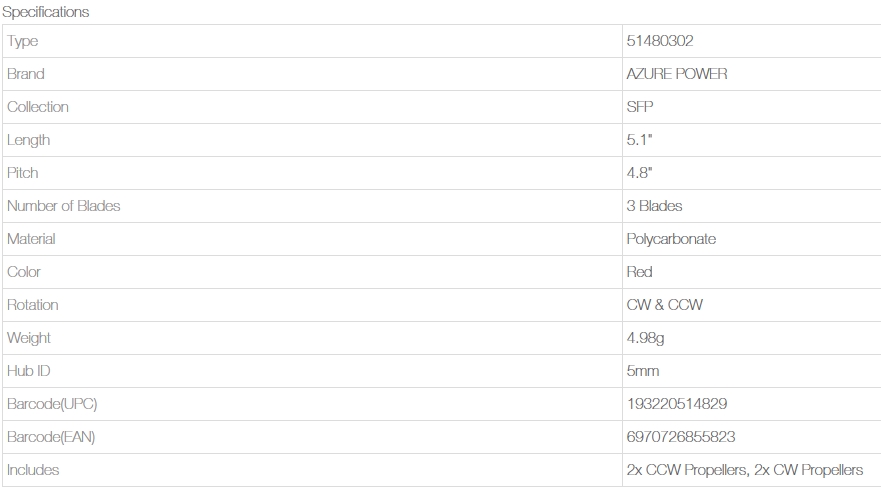881x491 pixels.
Task: Click the Barcode(EAN) row label
Action: (51, 437)
